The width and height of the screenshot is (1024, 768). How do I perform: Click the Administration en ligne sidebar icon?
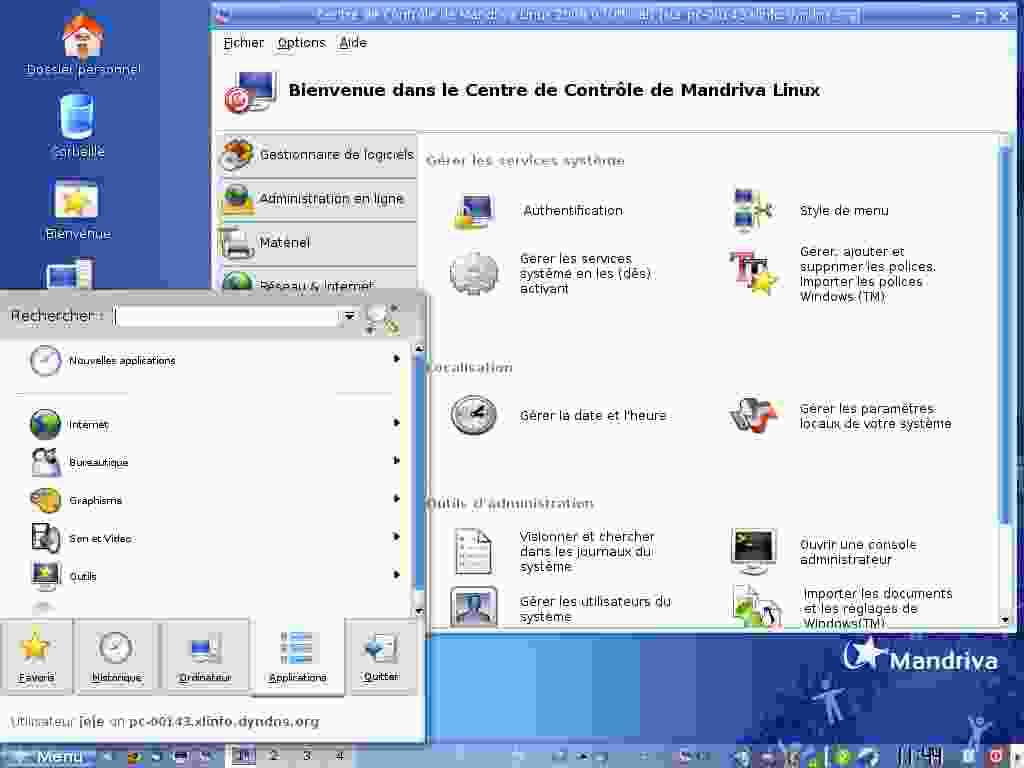pos(237,199)
